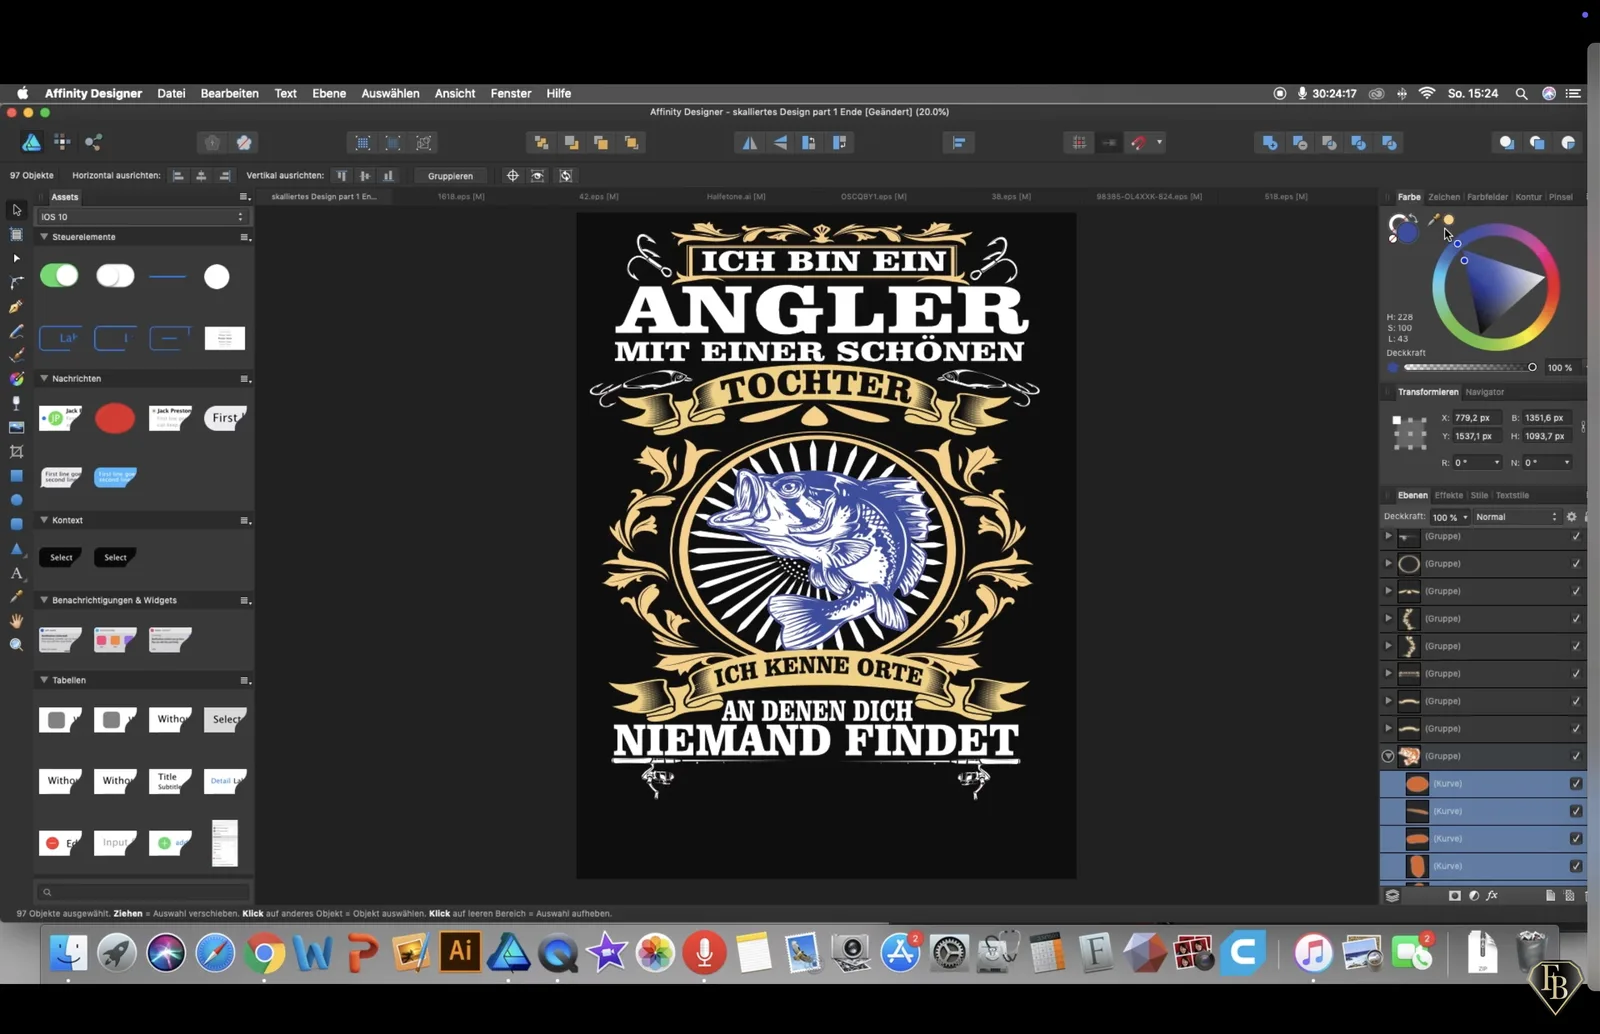
Task: Select the Pencil tool
Action: tap(16, 331)
